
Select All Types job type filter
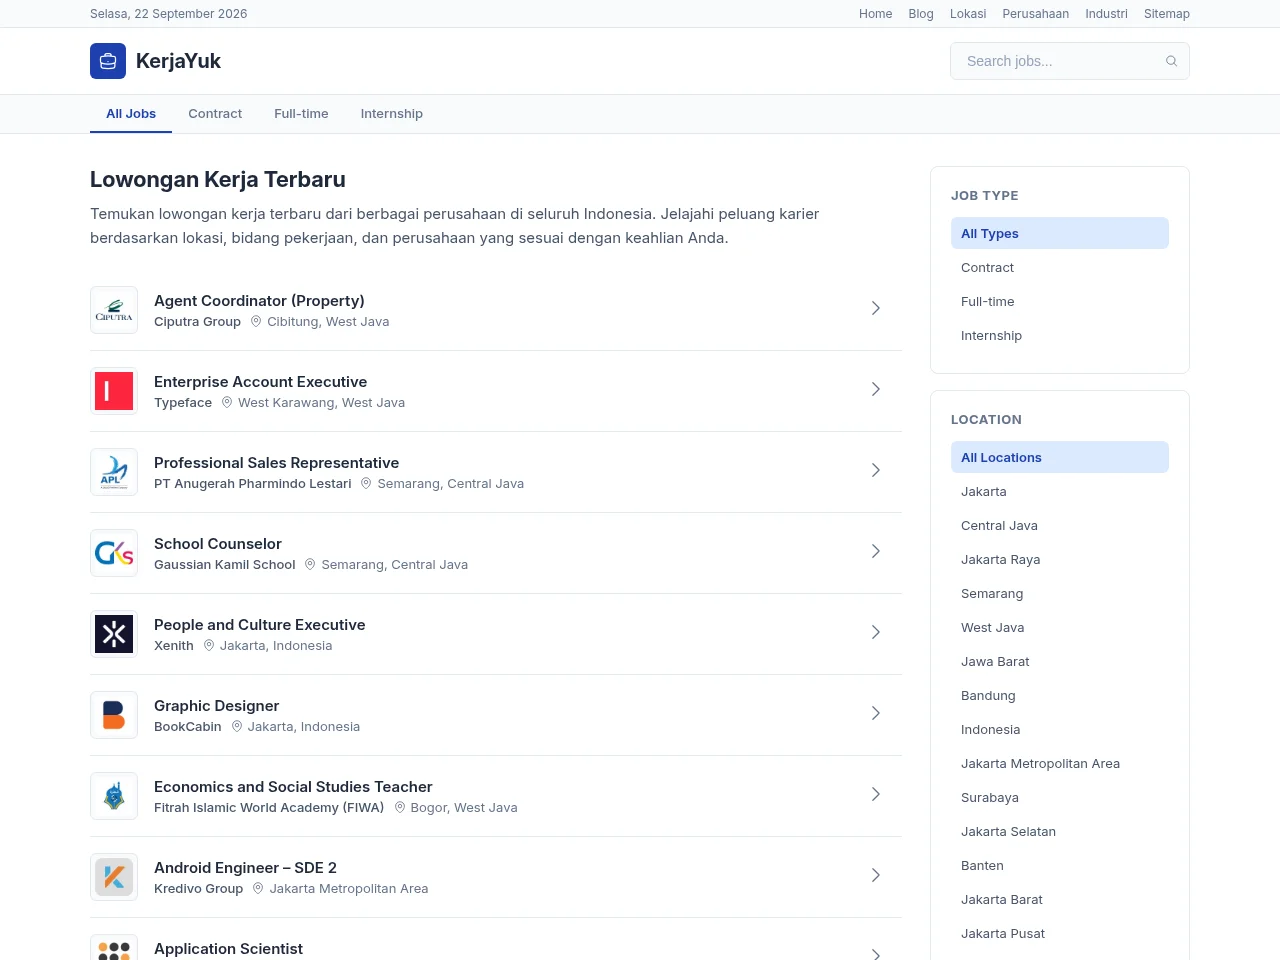[1060, 233]
